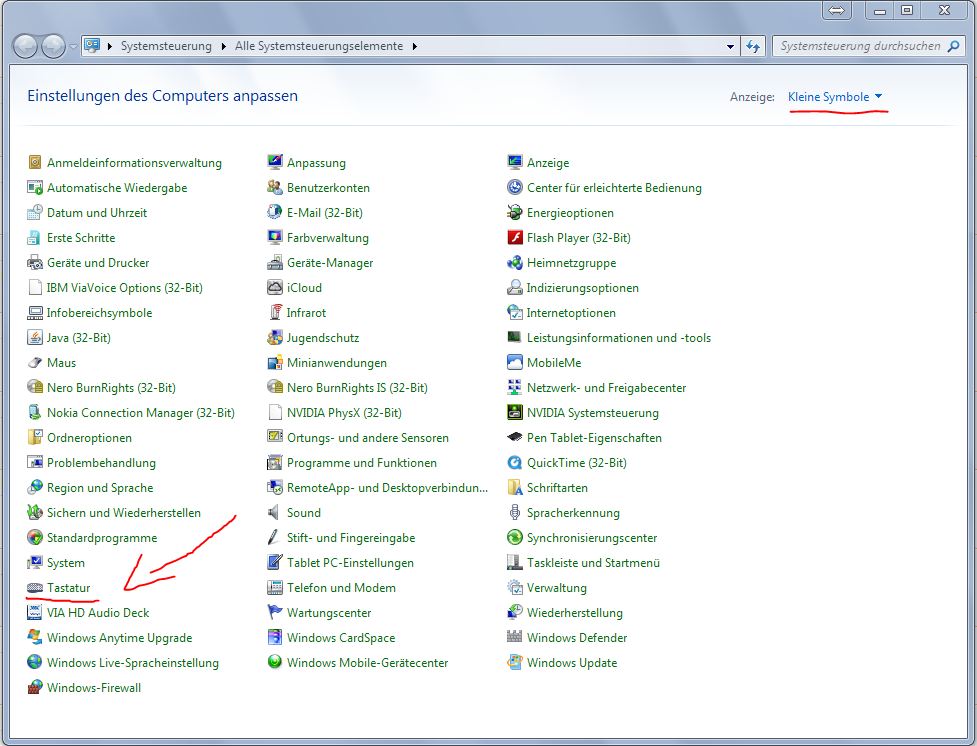Open Region und Sprache link

pos(100,487)
